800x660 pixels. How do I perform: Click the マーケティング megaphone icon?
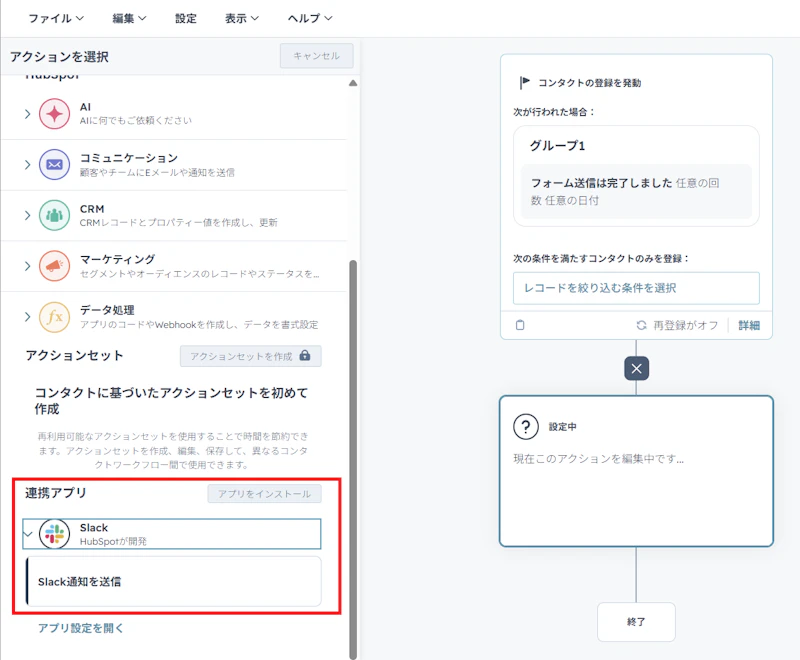click(55, 266)
